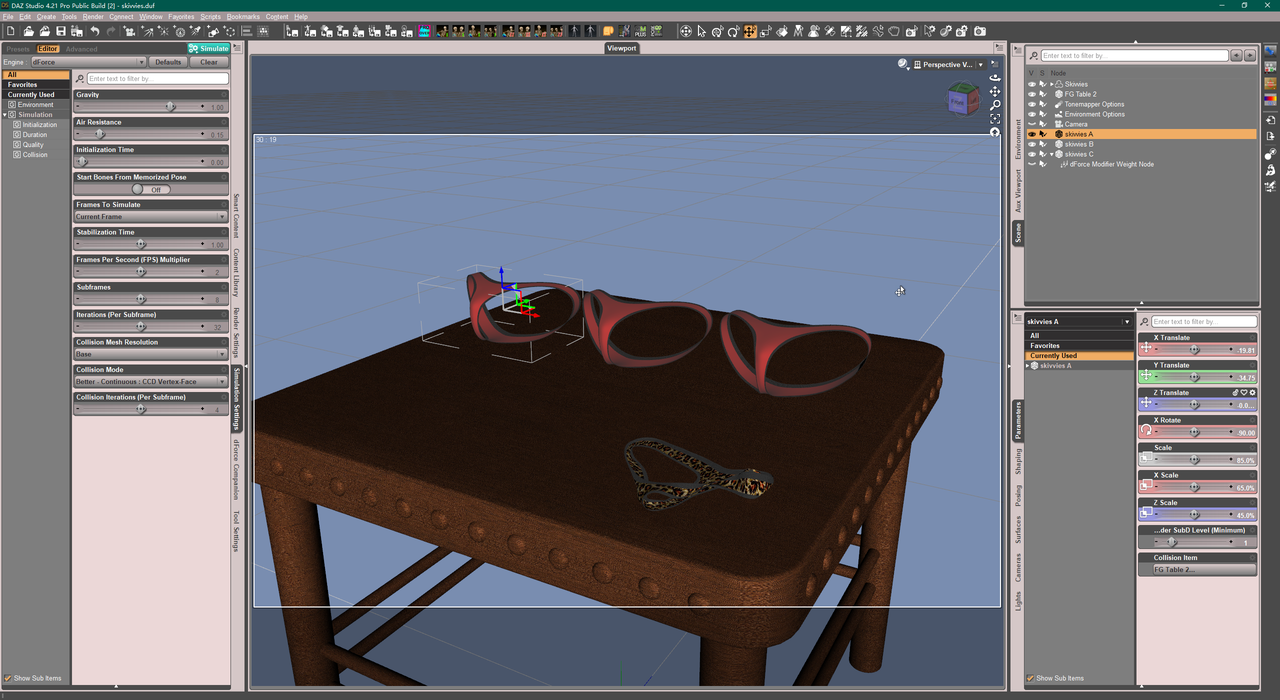
Task: Toggle Start Bones From Memorized Pose switch
Action: [151, 189]
